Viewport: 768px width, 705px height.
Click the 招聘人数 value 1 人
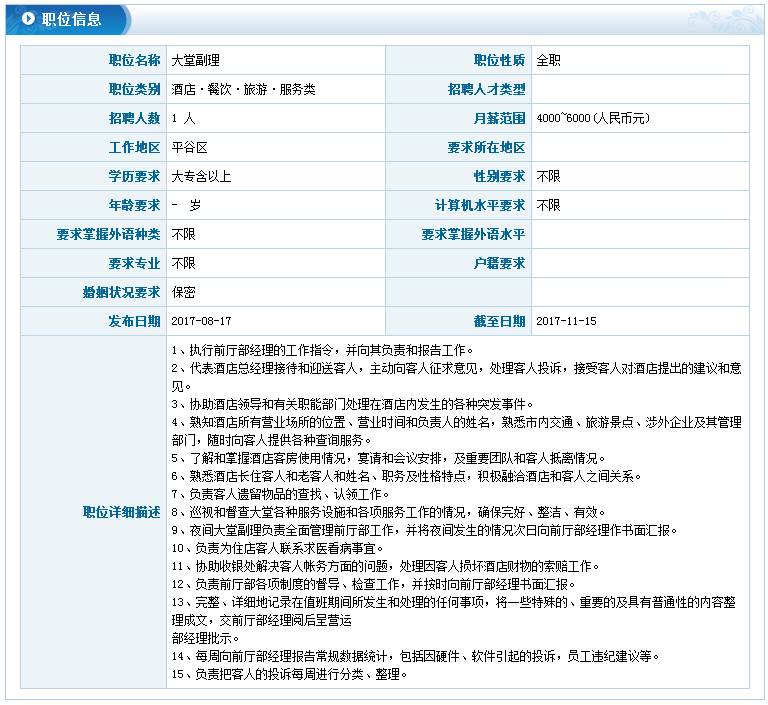click(183, 118)
